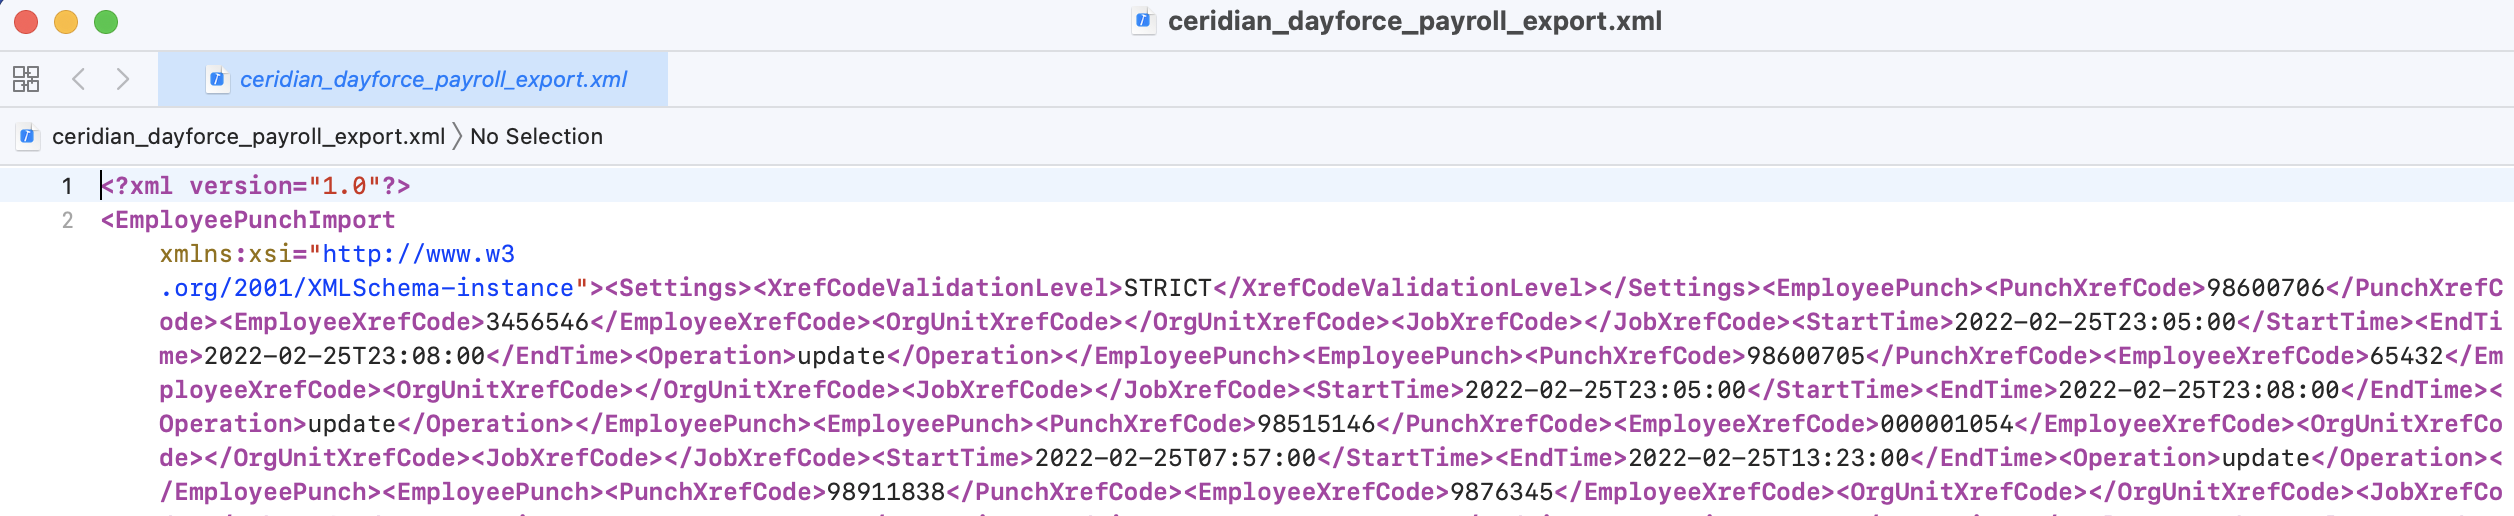The height and width of the screenshot is (516, 2514).
Task: Click the StartTime value 2022-02-25T07:57:00
Action: click(1175, 458)
